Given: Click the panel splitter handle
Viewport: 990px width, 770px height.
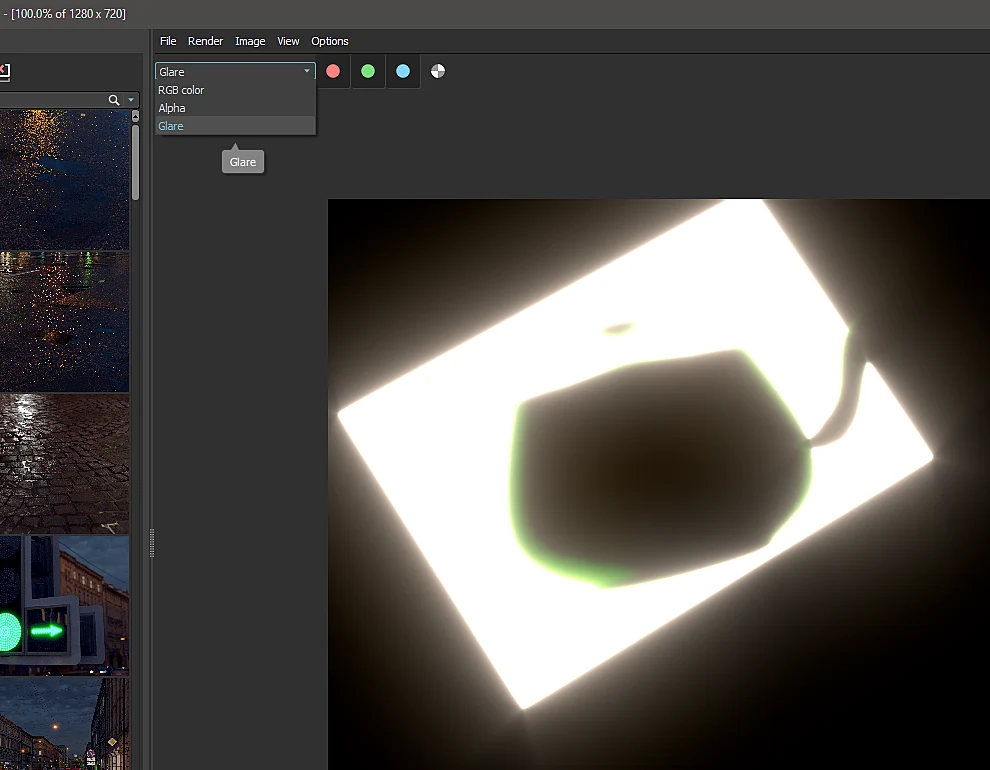Looking at the screenshot, I should (x=152, y=543).
